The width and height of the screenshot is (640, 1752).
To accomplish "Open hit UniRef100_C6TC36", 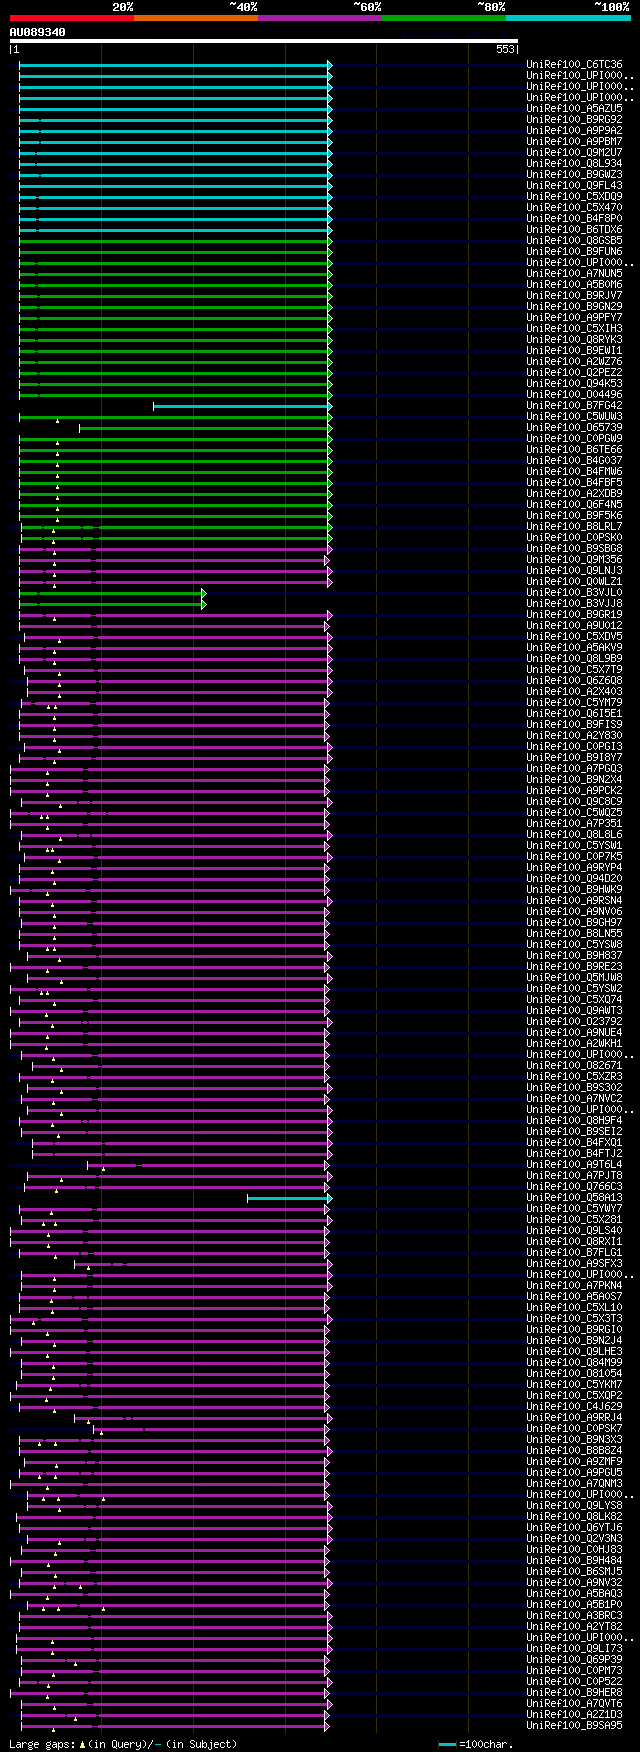I will click(x=574, y=65).
